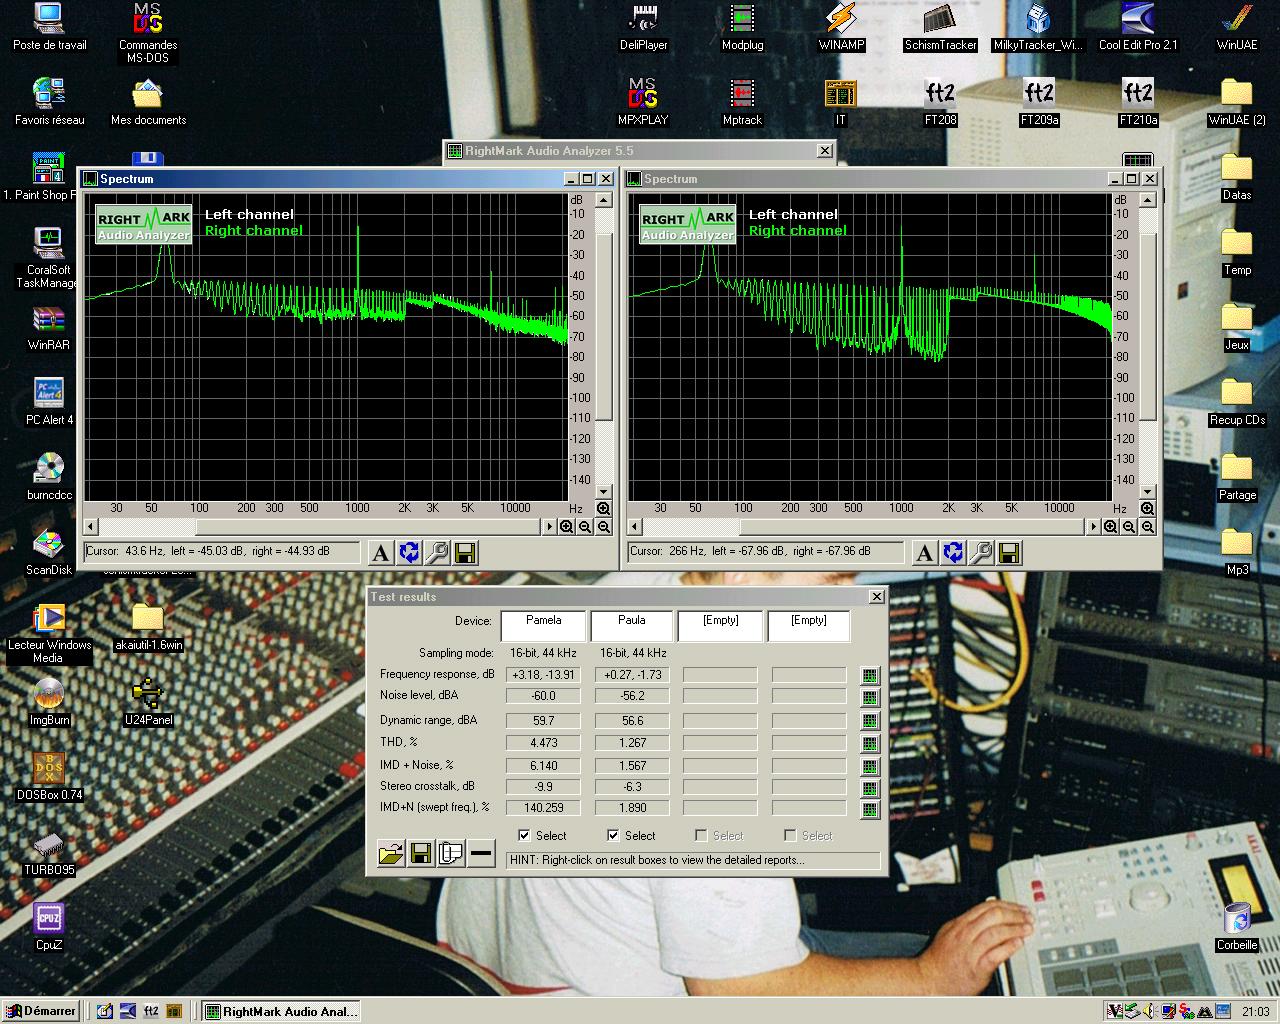The image size is (1280, 1024).
Task: Switch to RightMark Audio Analyzer taskbar button
Action: tap(280, 1011)
